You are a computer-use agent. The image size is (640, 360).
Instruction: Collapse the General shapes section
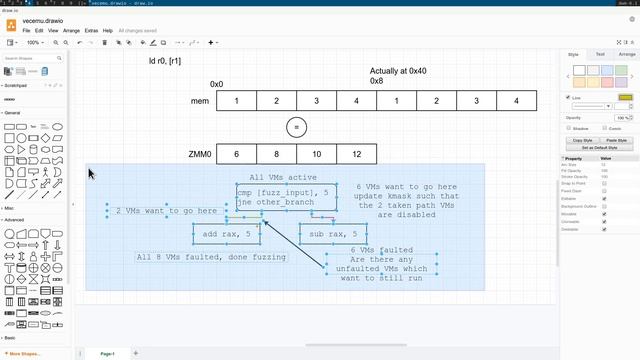point(11,113)
